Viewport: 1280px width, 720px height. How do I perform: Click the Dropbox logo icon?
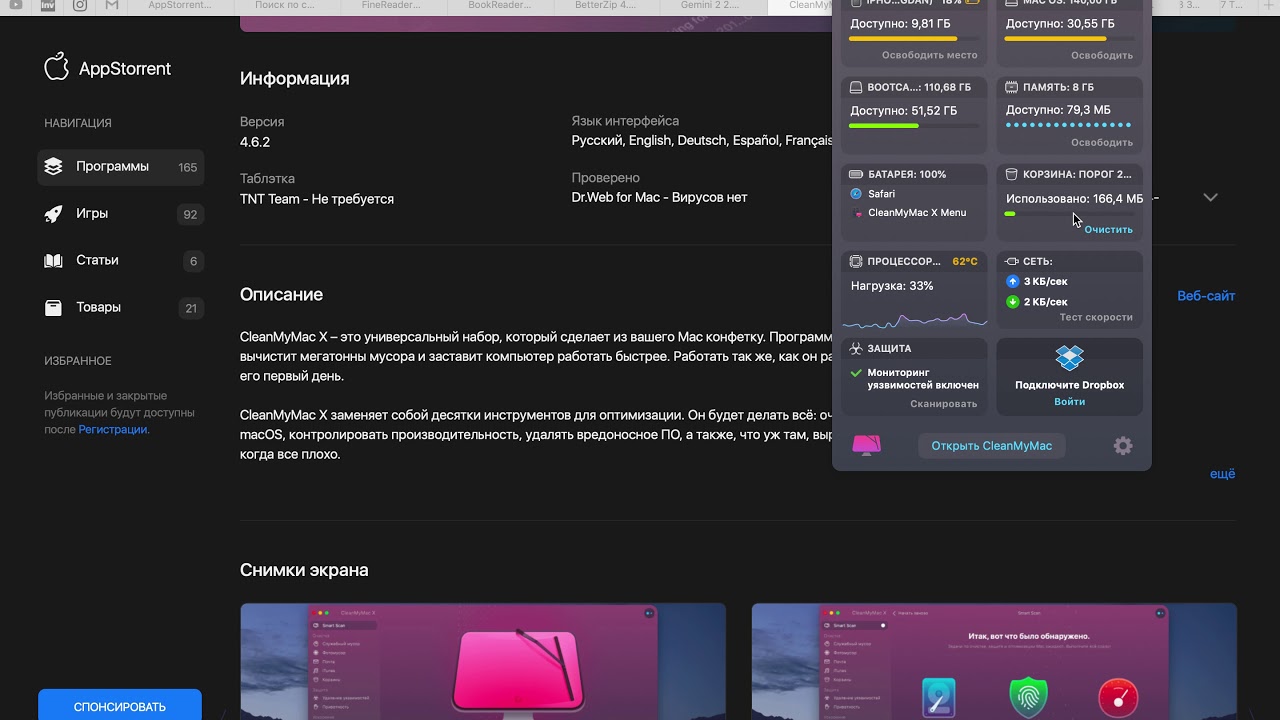point(1069,358)
